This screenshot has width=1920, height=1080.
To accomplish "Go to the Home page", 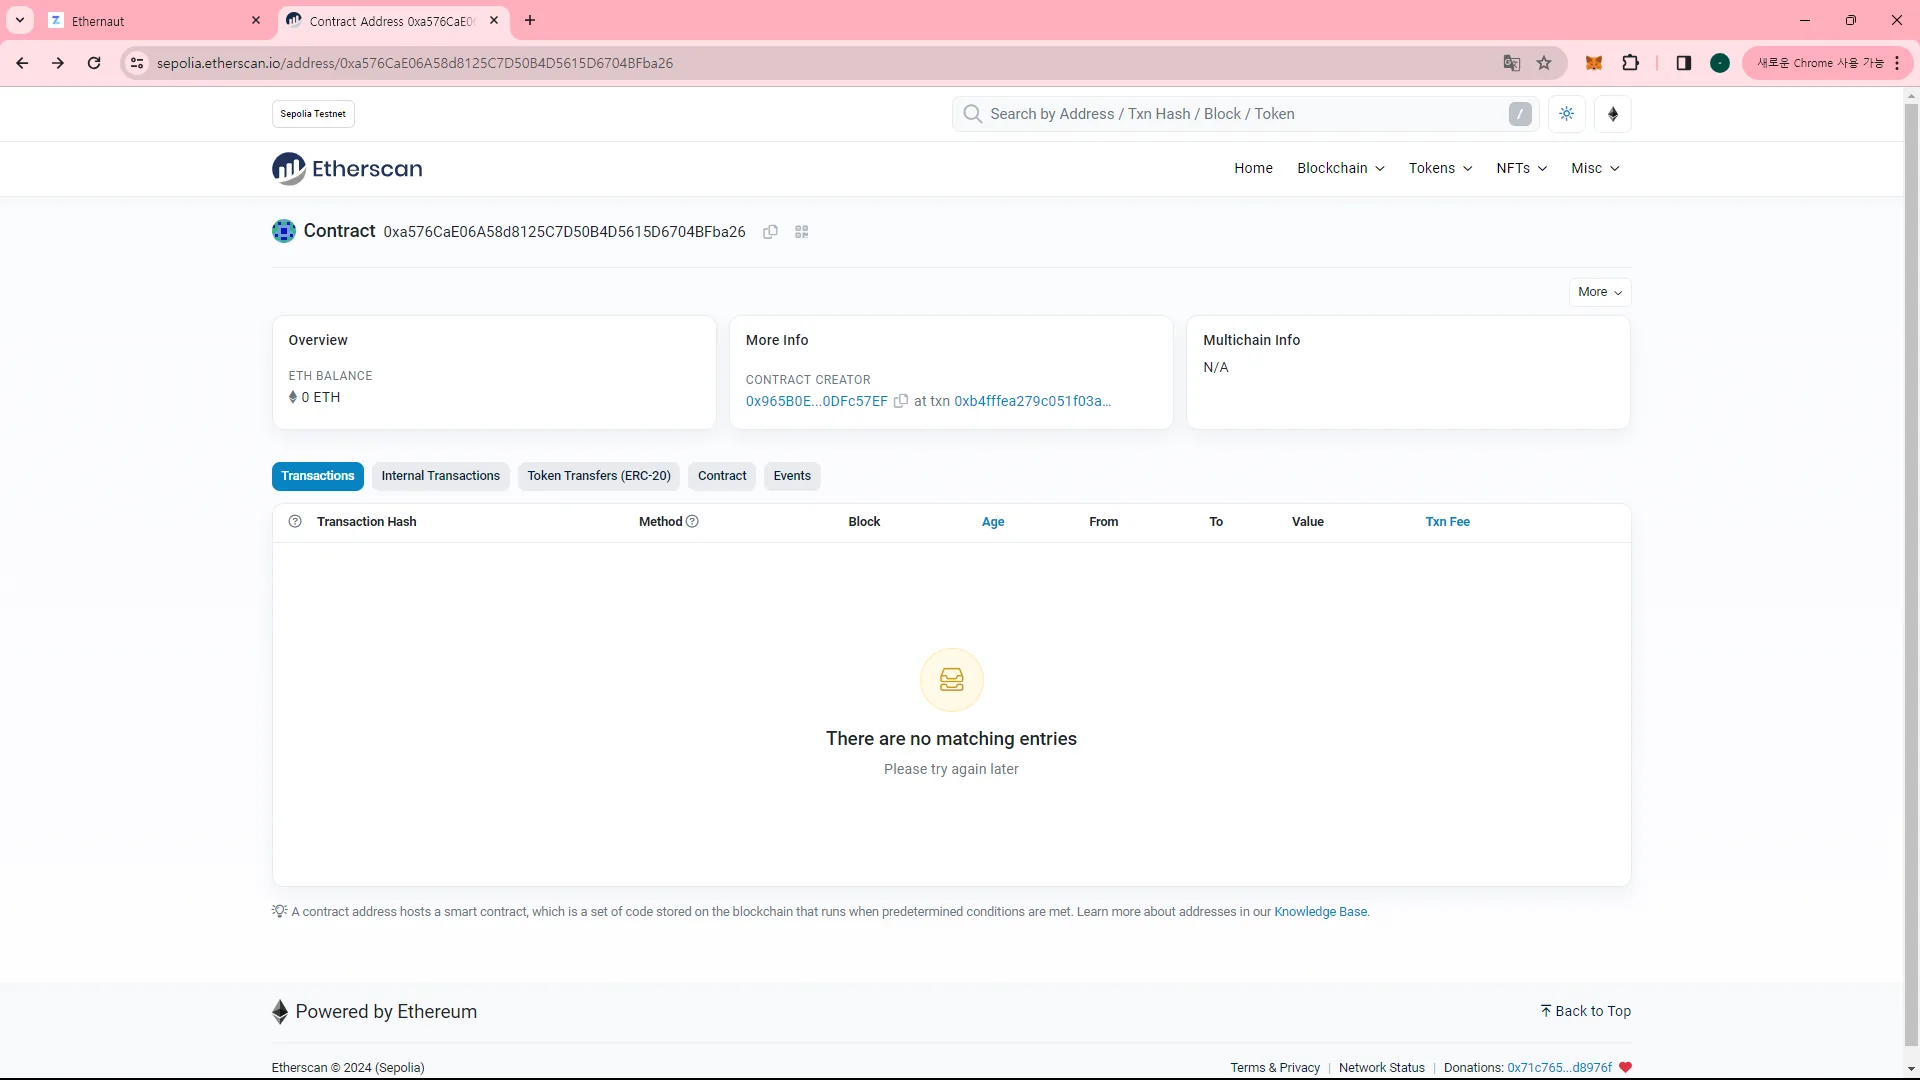I will point(1253,169).
